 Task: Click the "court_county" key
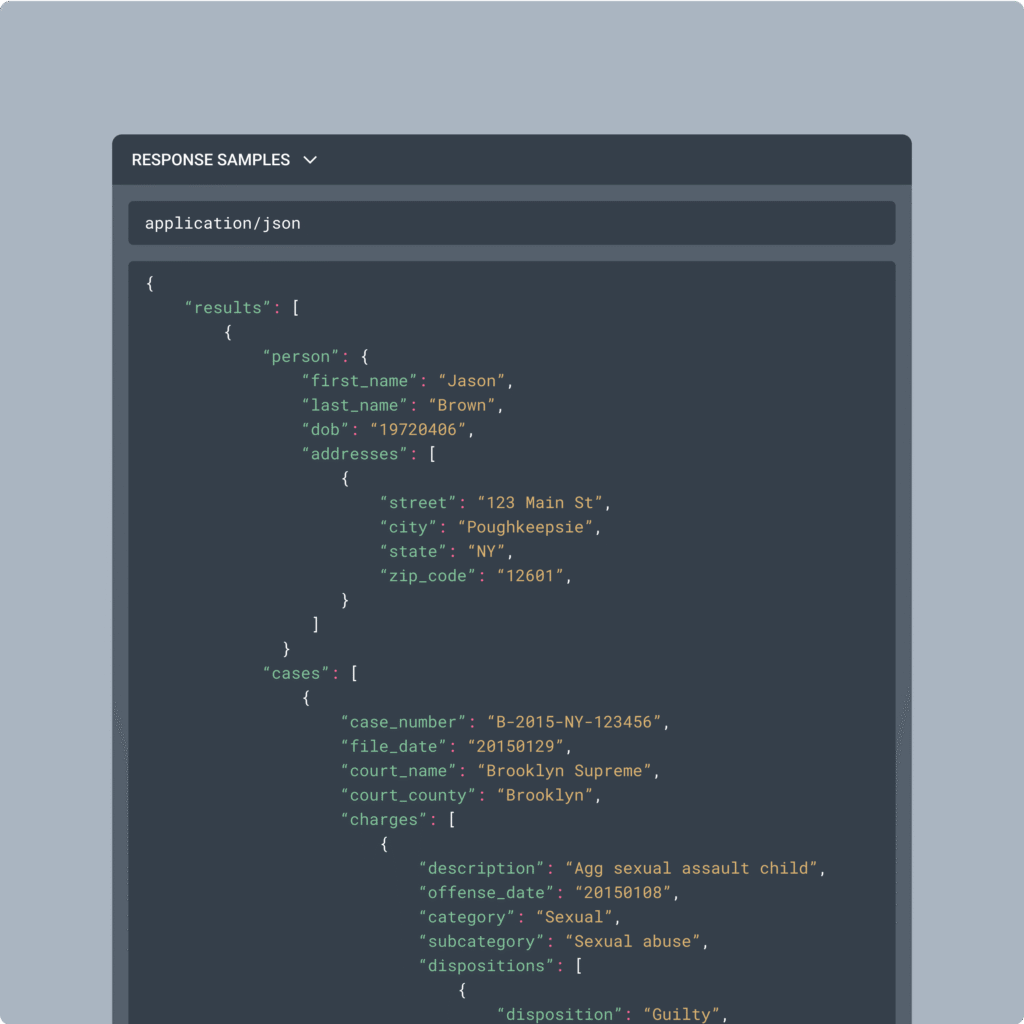[408, 795]
